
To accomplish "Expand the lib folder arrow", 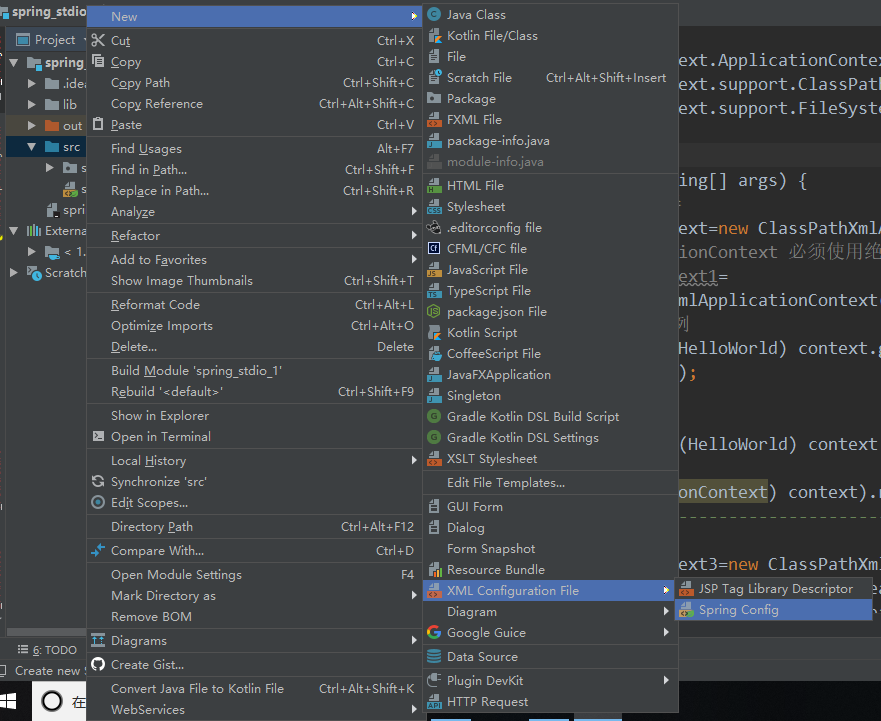I will point(31,105).
